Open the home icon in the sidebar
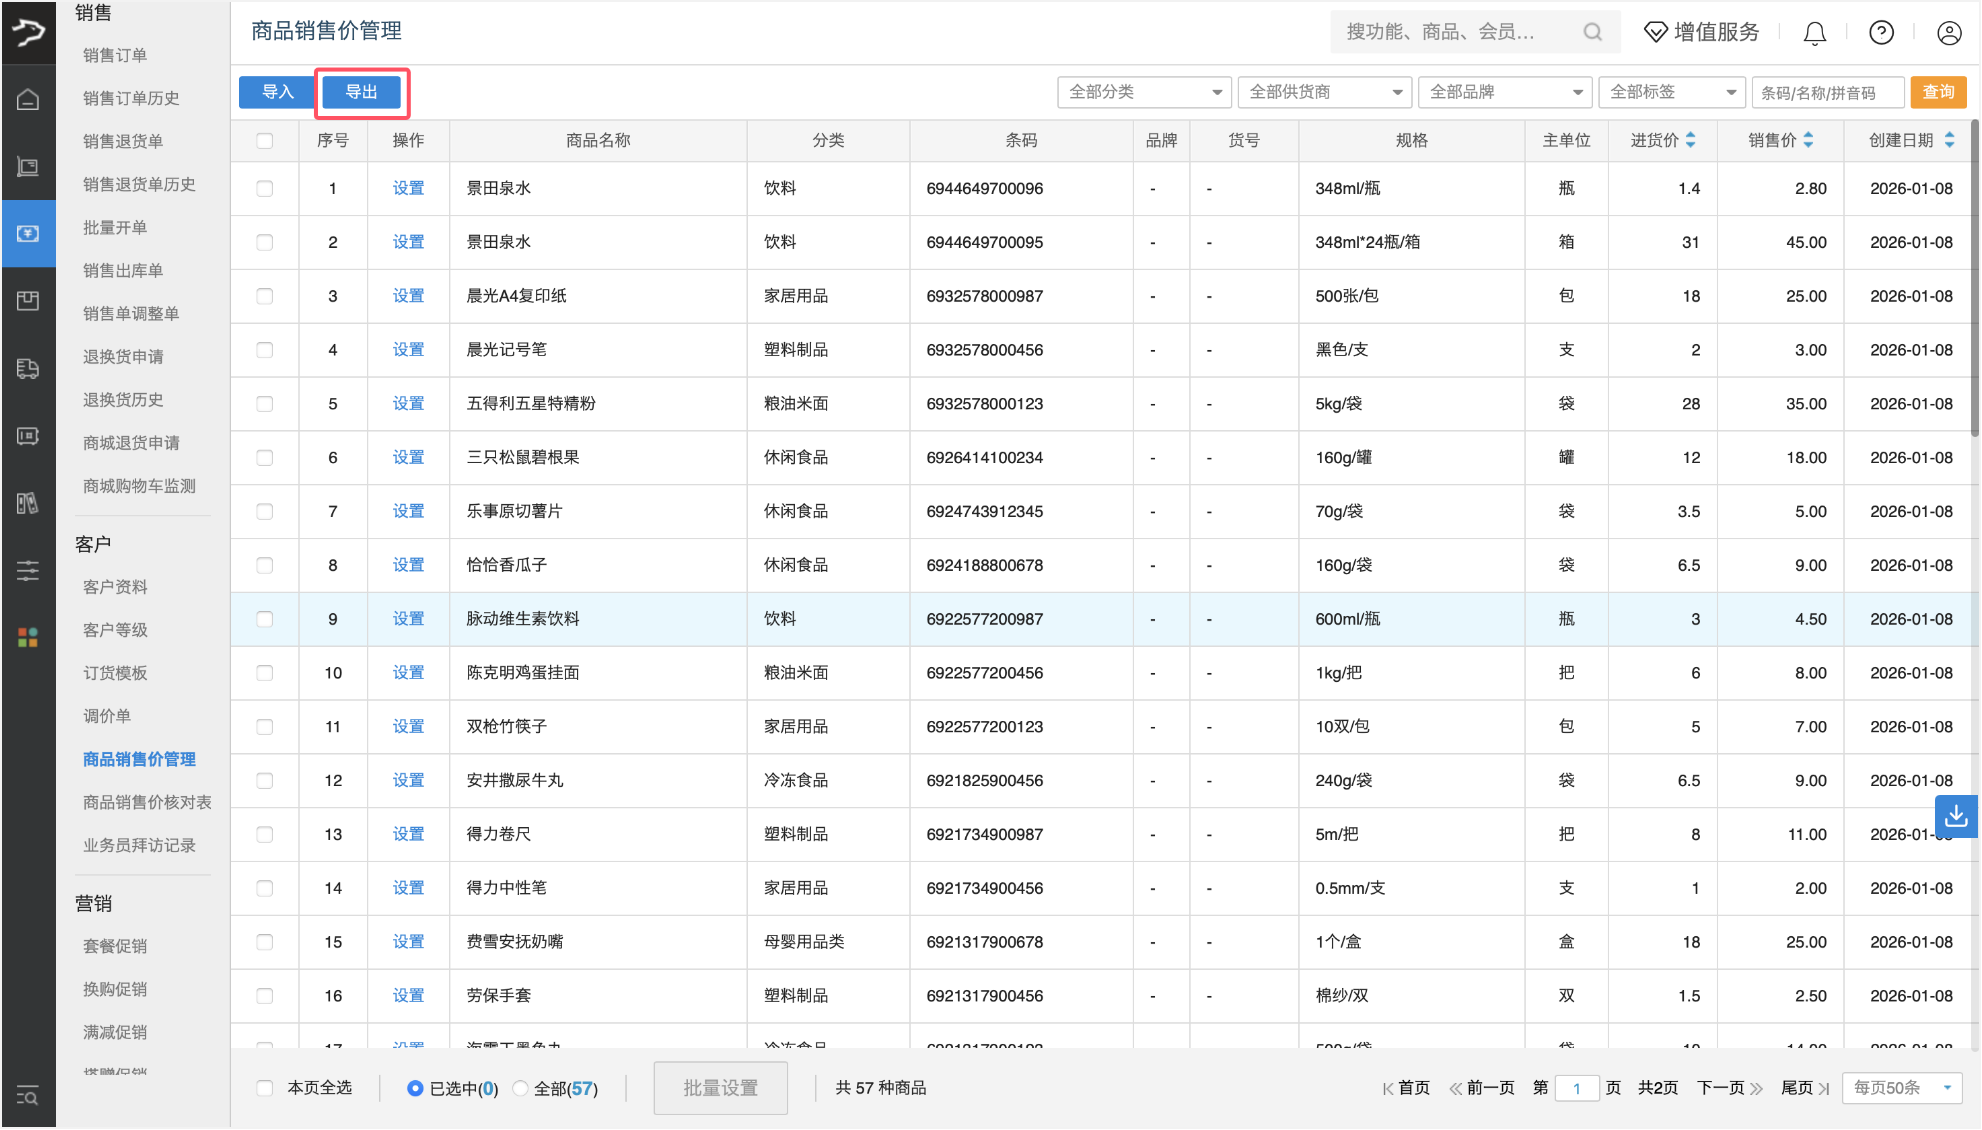The height and width of the screenshot is (1130, 1982). [x=28, y=97]
